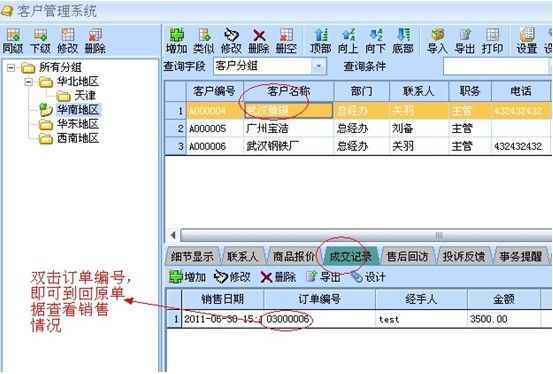Click the 经手人 column header
This screenshot has height=374, width=553.
point(421,299)
